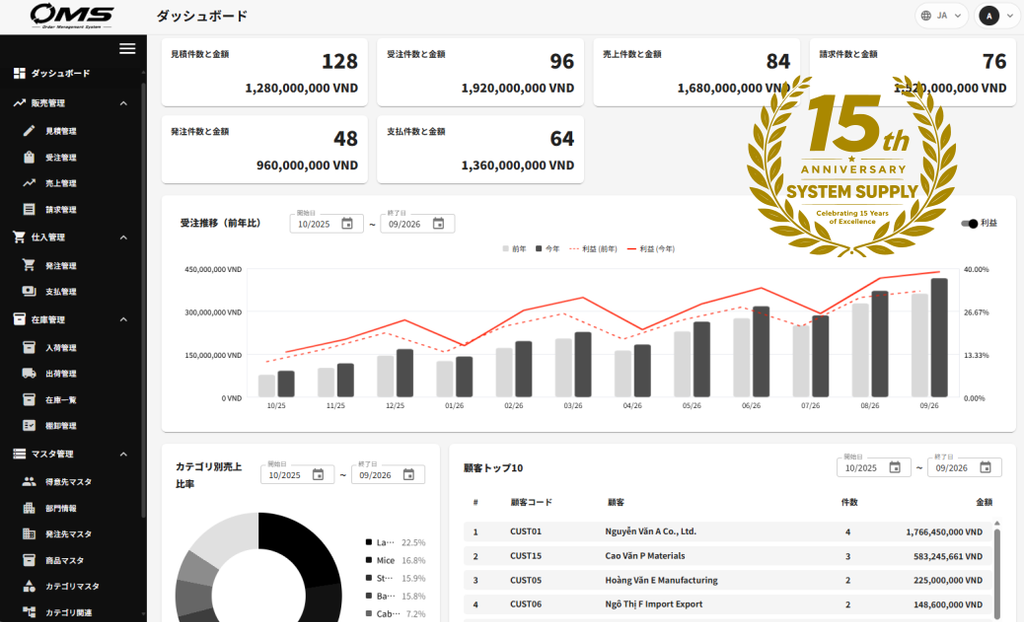1024x622 pixels.
Task: Open calendar for 顧客トップ10 end date
Action: [x=985, y=467]
